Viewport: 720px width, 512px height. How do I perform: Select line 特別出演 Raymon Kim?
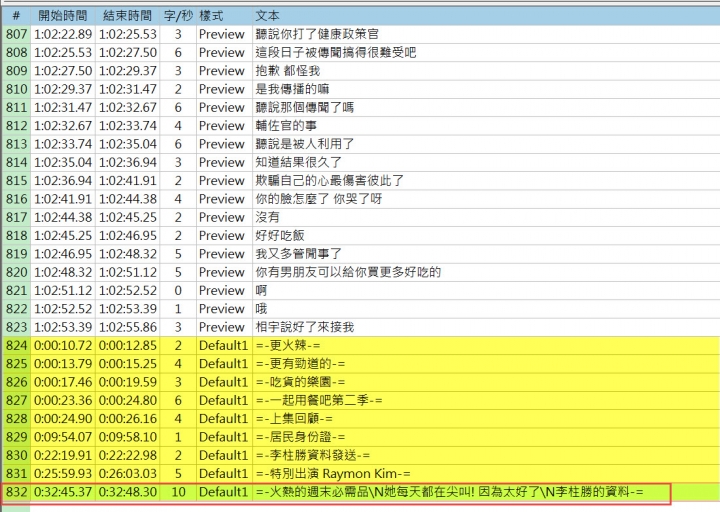click(333, 474)
